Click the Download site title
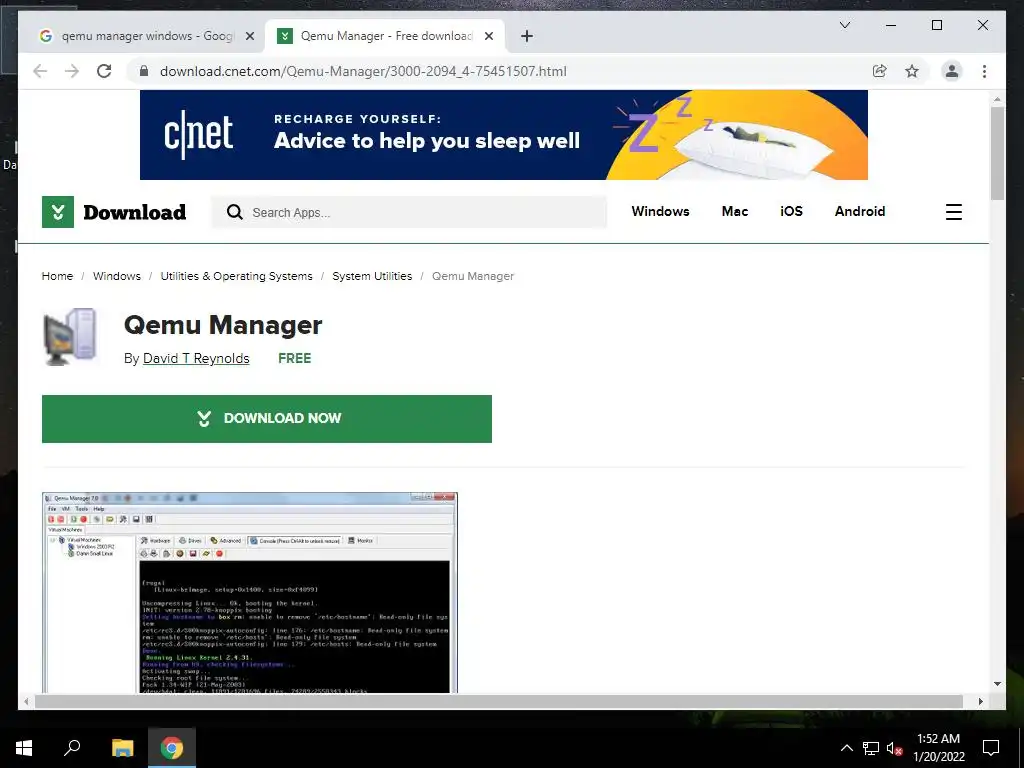Viewport: 1024px width, 768px height. click(135, 212)
